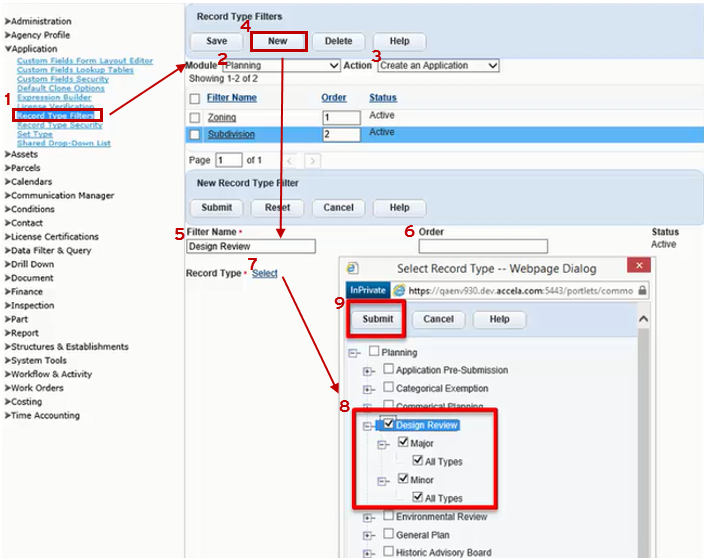
Task: Go to previous page arrow in pagination
Action: [x=289, y=160]
